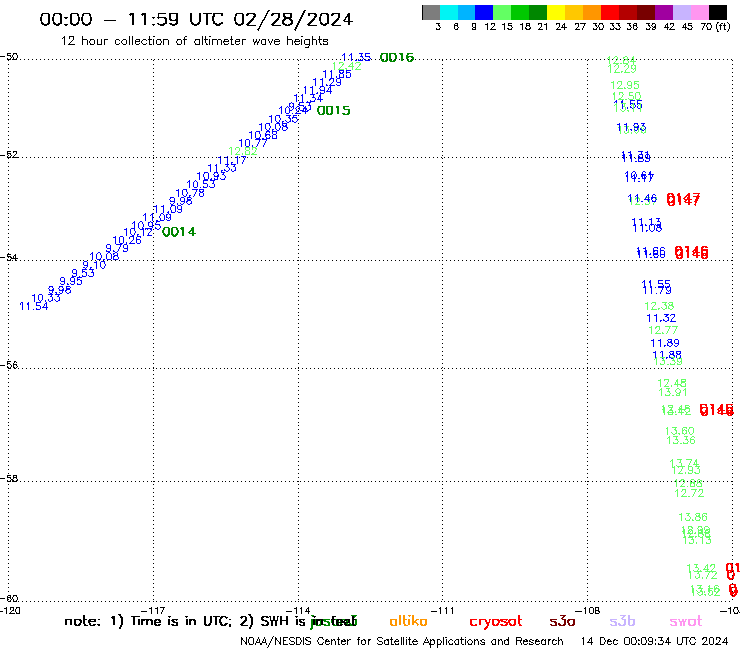Click the value '11.35' at the track top
The height and width of the screenshot is (650, 740).
pos(356,58)
